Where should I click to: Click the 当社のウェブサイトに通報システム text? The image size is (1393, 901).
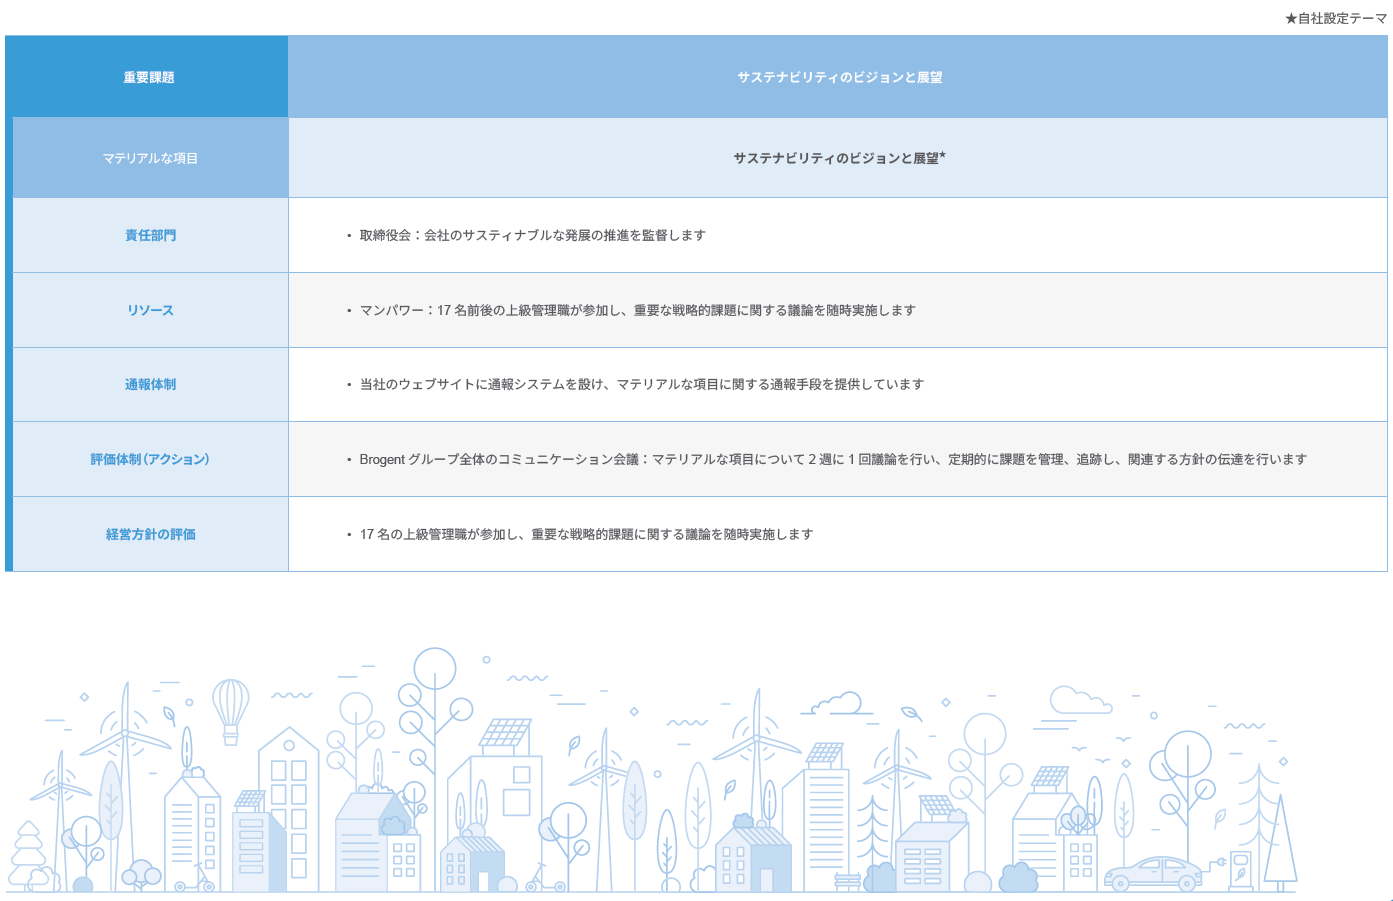pos(641,384)
